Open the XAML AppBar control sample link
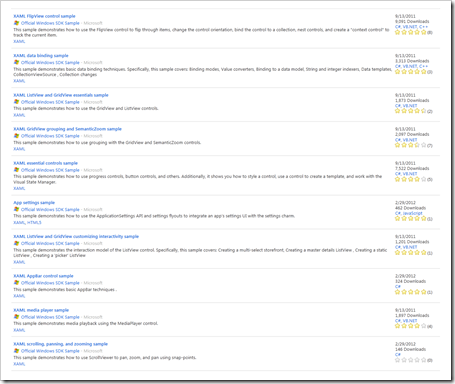Screen dimensions: 455x384 coord(43,276)
